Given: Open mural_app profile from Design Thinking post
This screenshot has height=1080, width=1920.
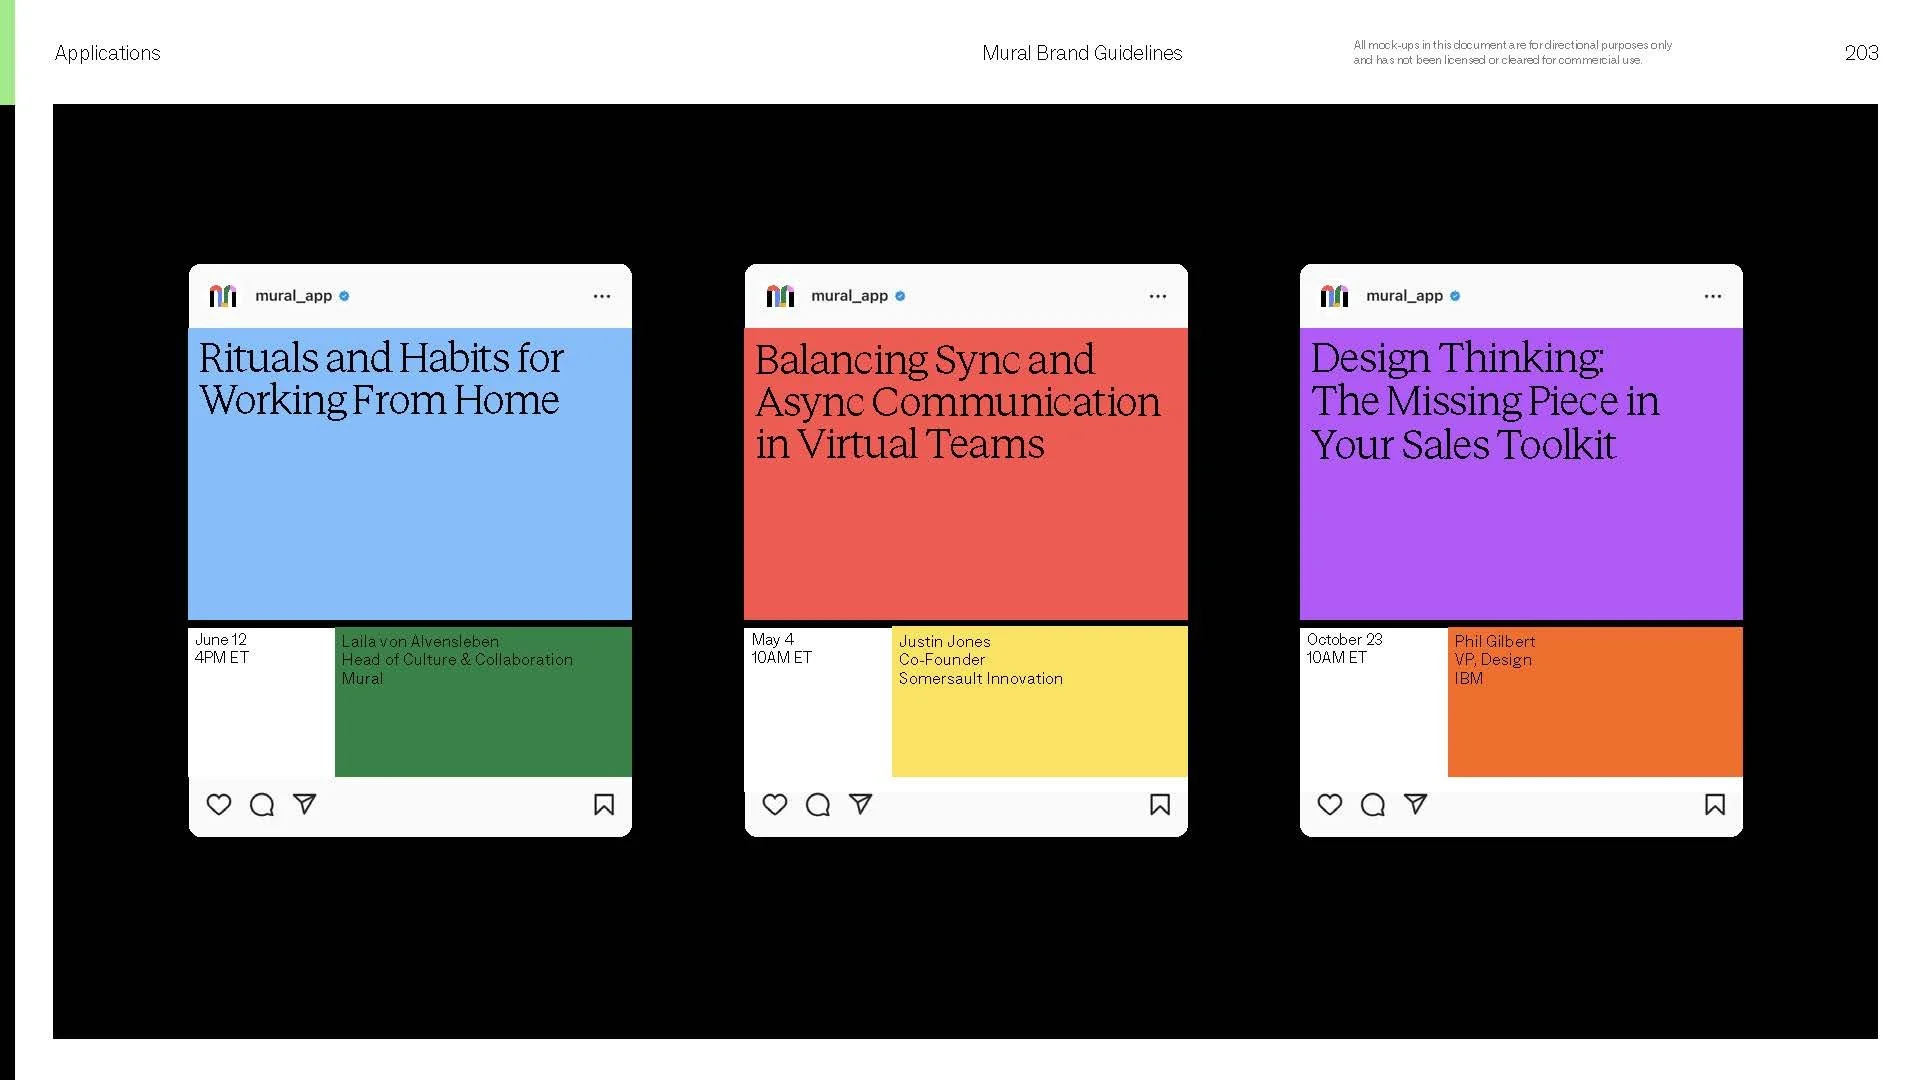Looking at the screenshot, I should (1404, 296).
